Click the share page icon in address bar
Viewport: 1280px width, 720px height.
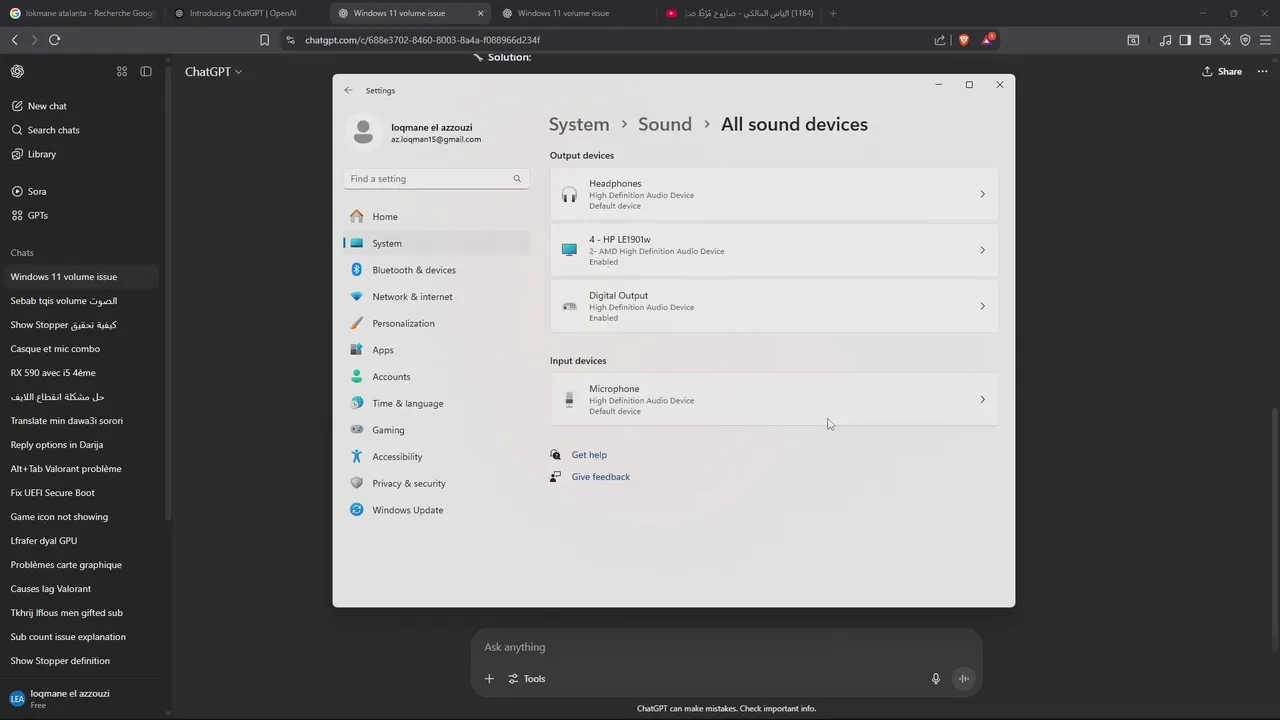point(940,40)
